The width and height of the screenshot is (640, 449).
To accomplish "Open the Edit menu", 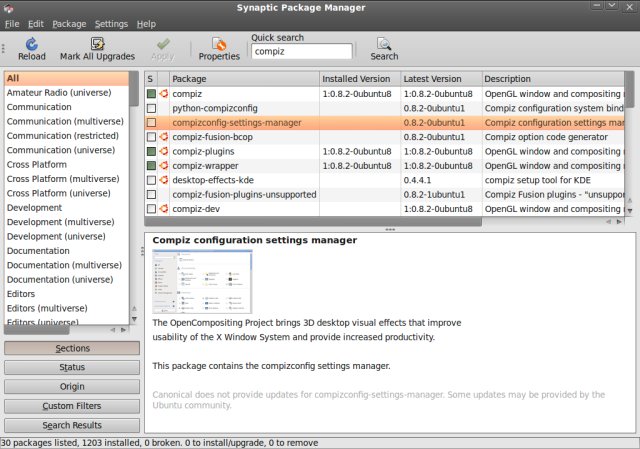I will tap(36, 24).
